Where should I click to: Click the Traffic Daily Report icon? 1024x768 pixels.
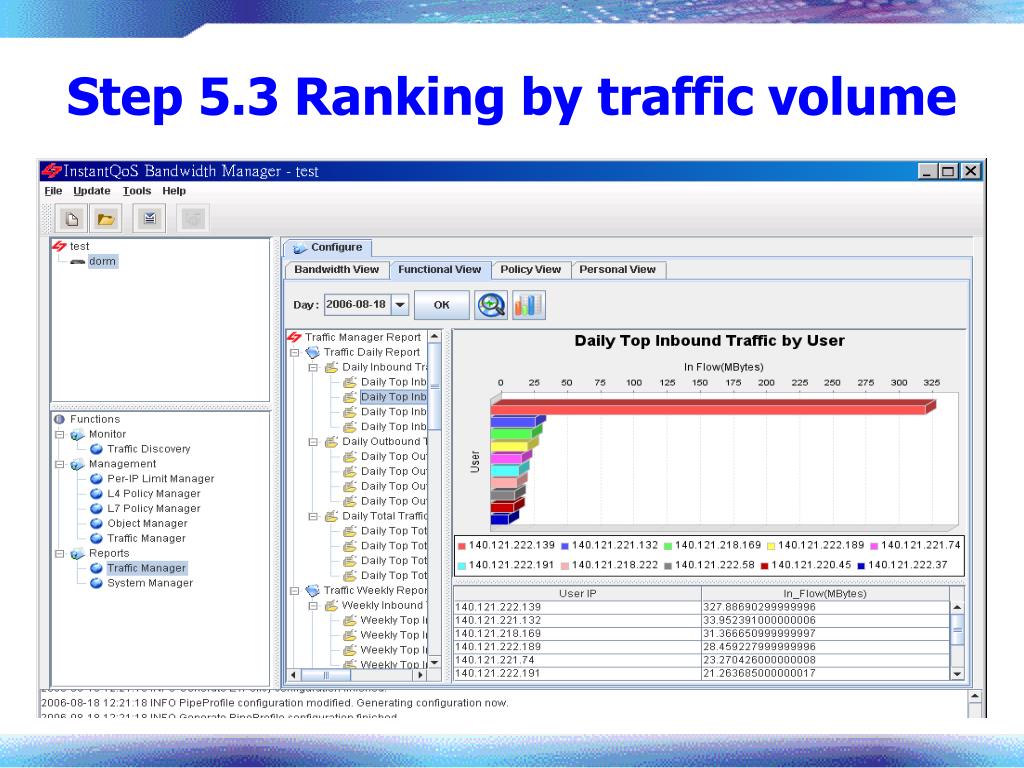(x=313, y=352)
